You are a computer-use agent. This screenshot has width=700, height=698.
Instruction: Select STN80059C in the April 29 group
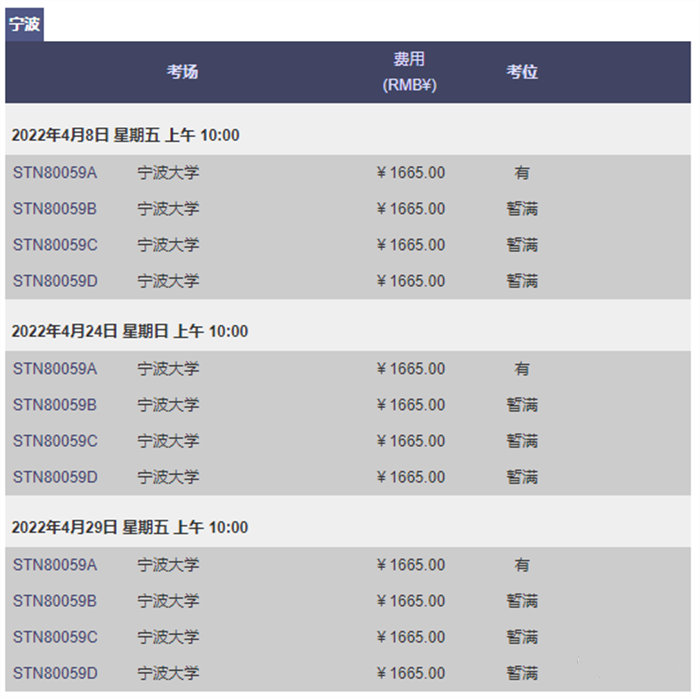pyautogui.click(x=55, y=637)
